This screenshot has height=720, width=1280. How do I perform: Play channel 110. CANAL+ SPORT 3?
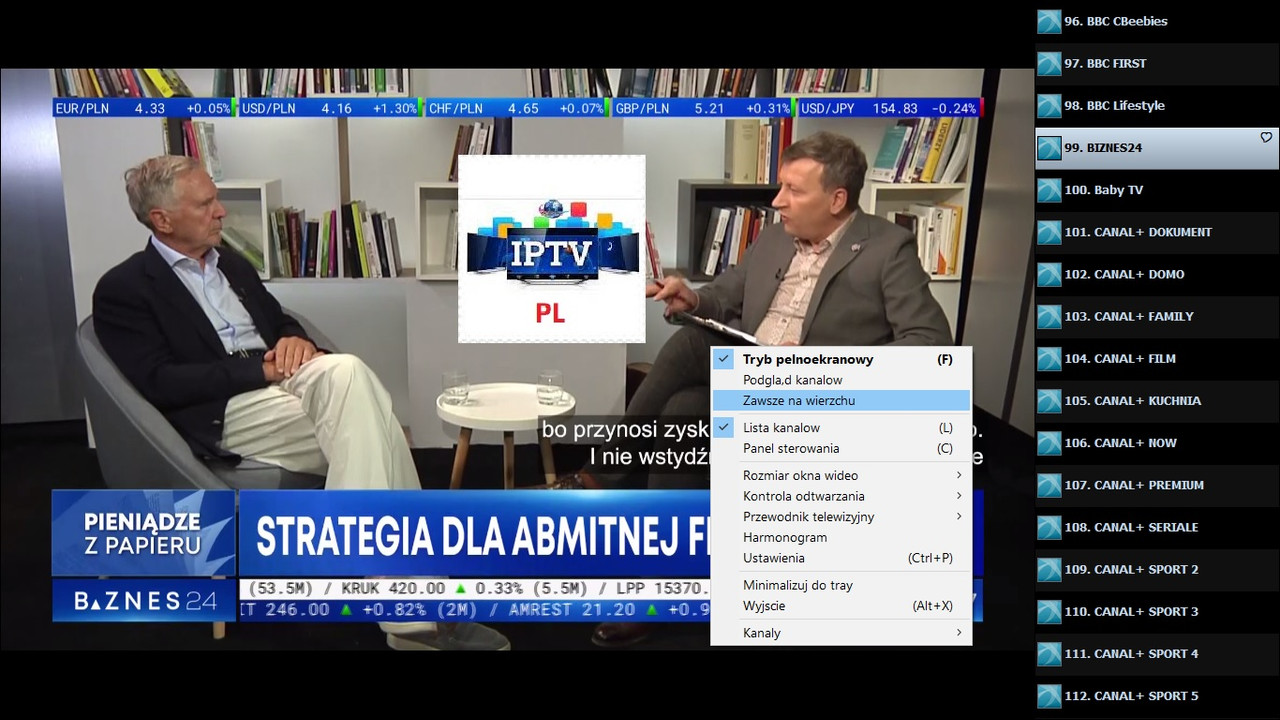click(x=1157, y=612)
